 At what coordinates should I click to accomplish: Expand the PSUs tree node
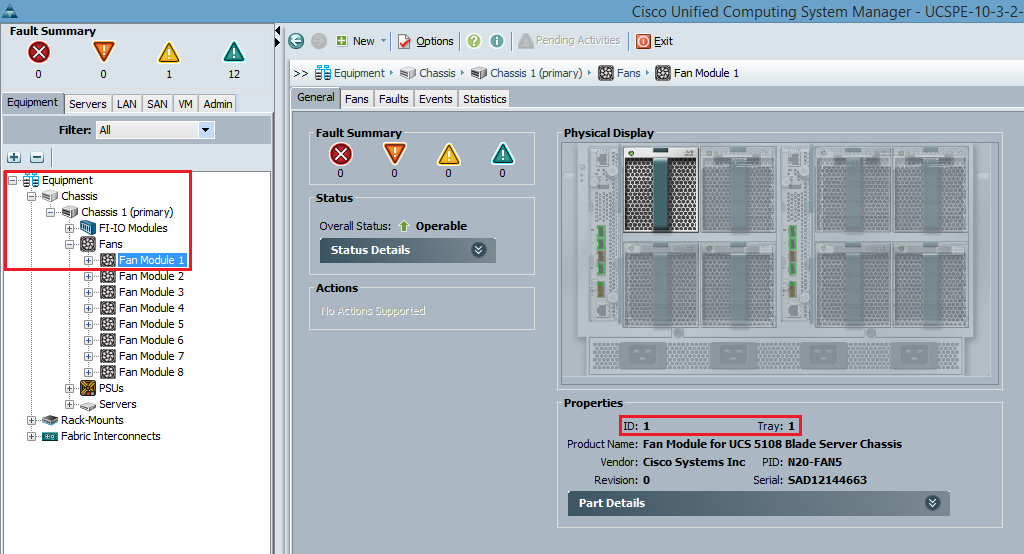point(71,388)
